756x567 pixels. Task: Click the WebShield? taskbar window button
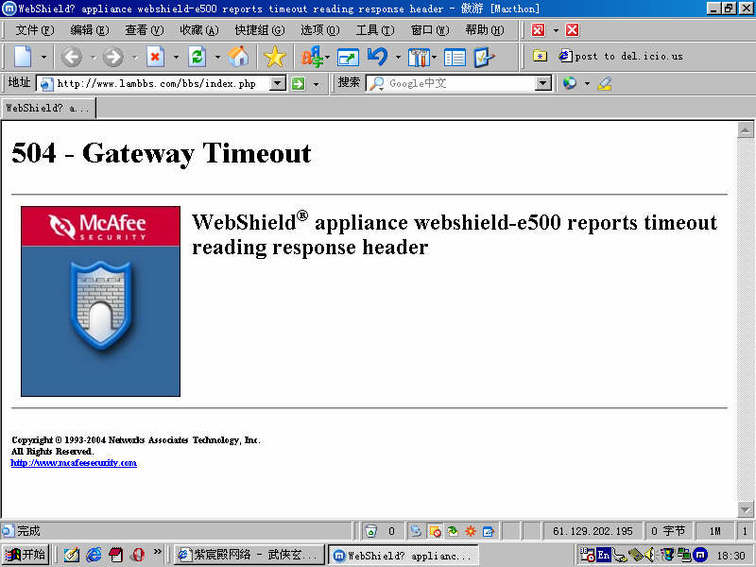pyautogui.click(x=403, y=555)
